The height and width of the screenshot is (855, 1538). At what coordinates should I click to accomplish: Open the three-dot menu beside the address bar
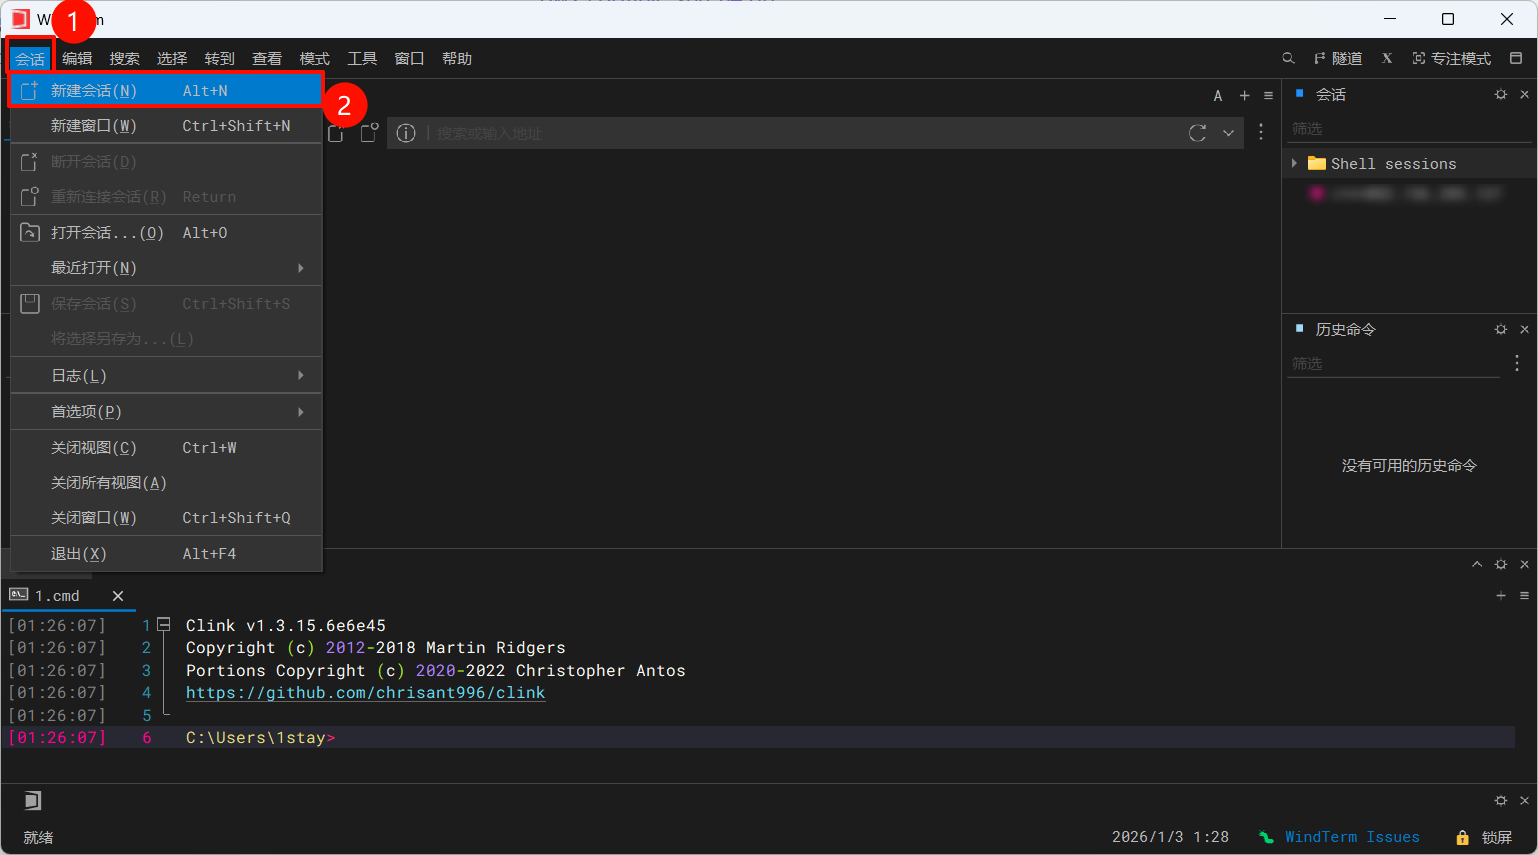click(1261, 133)
